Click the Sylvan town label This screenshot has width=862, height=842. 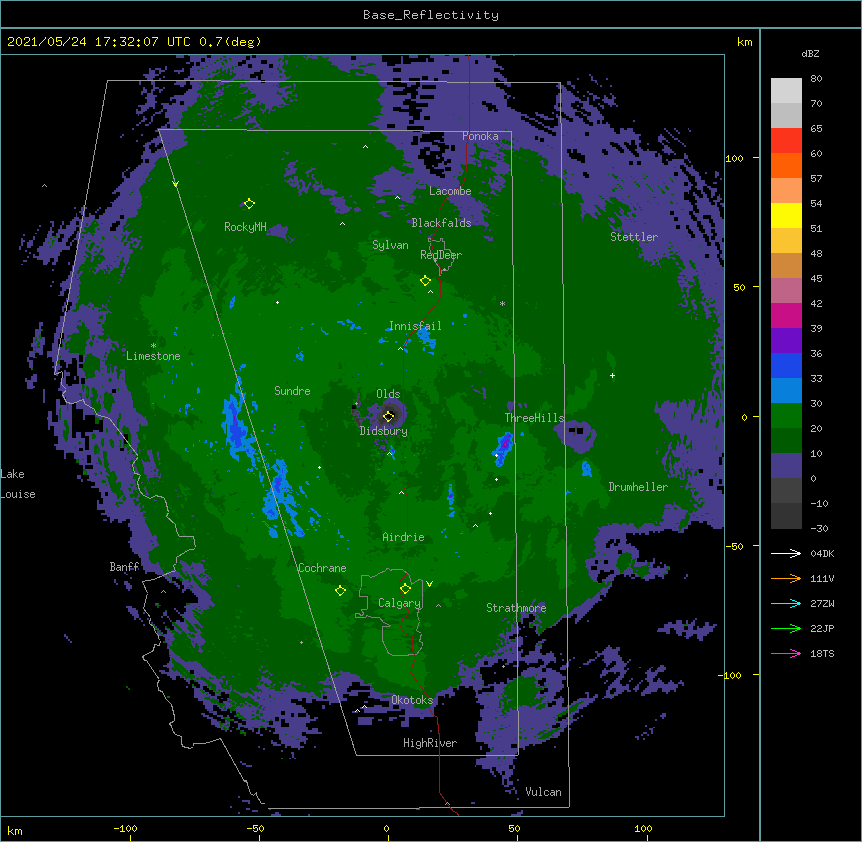click(390, 245)
